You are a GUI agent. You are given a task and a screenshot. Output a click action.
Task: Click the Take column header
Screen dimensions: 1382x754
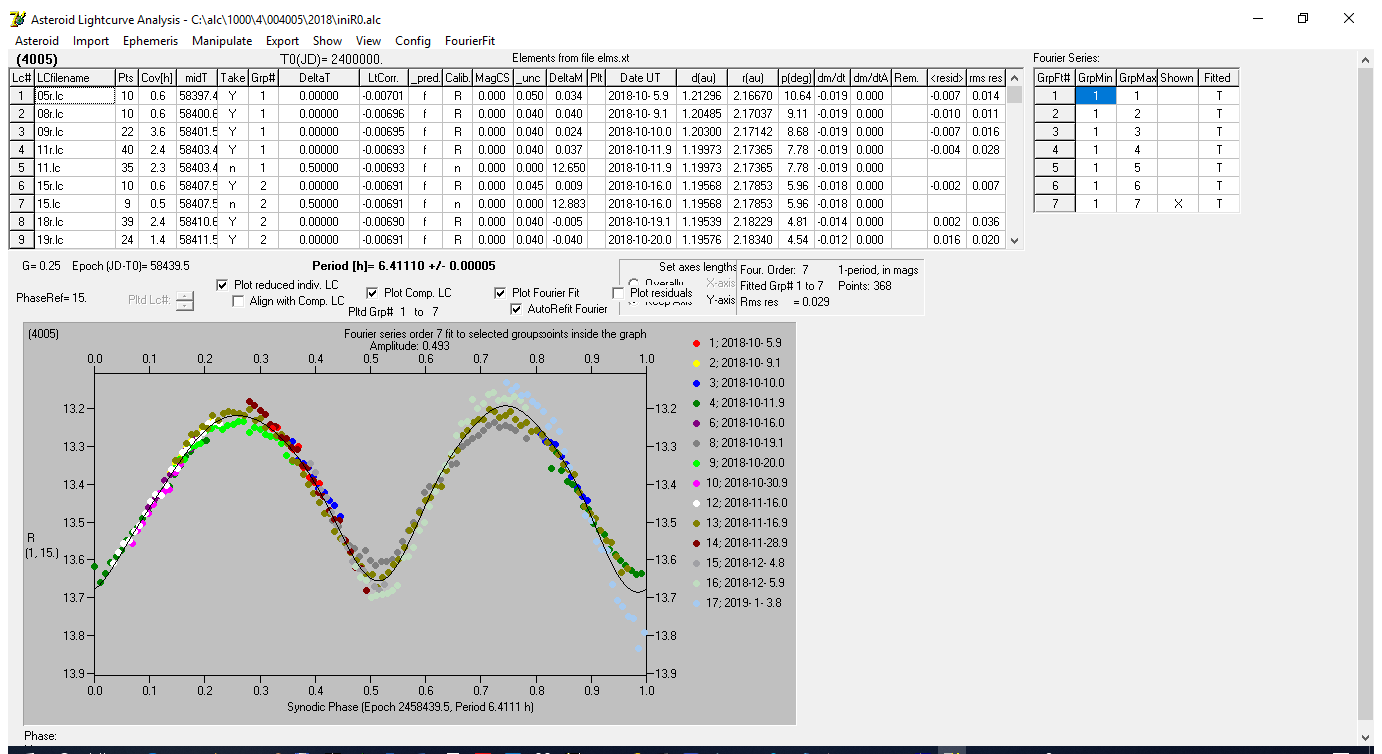232,78
